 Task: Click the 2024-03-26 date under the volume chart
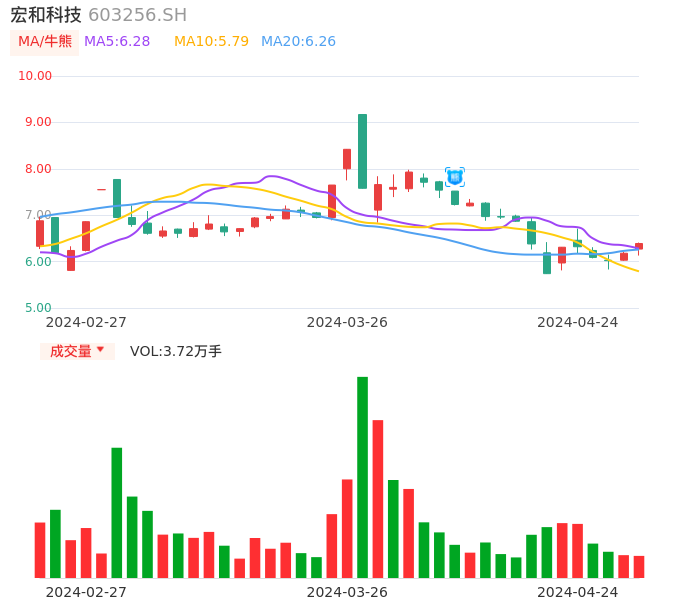tap(347, 592)
